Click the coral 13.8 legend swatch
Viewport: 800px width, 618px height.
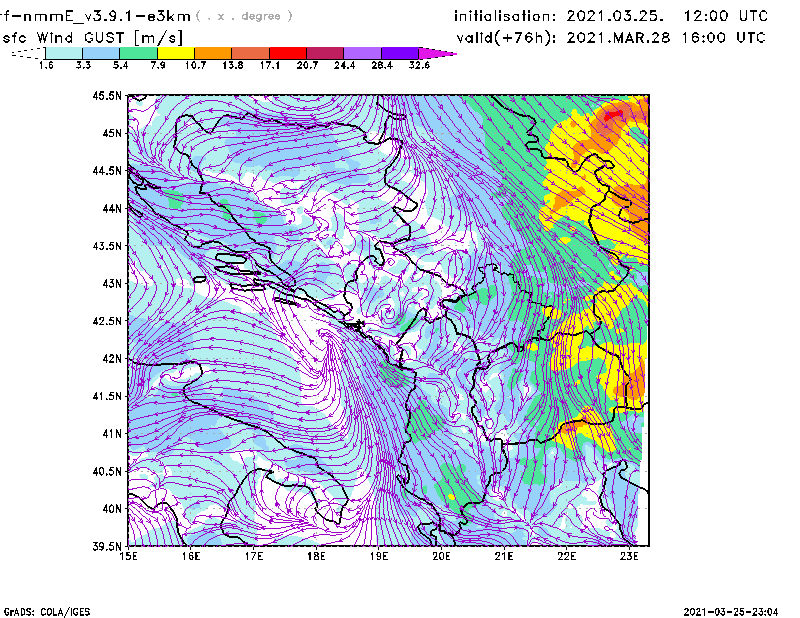pyautogui.click(x=251, y=53)
